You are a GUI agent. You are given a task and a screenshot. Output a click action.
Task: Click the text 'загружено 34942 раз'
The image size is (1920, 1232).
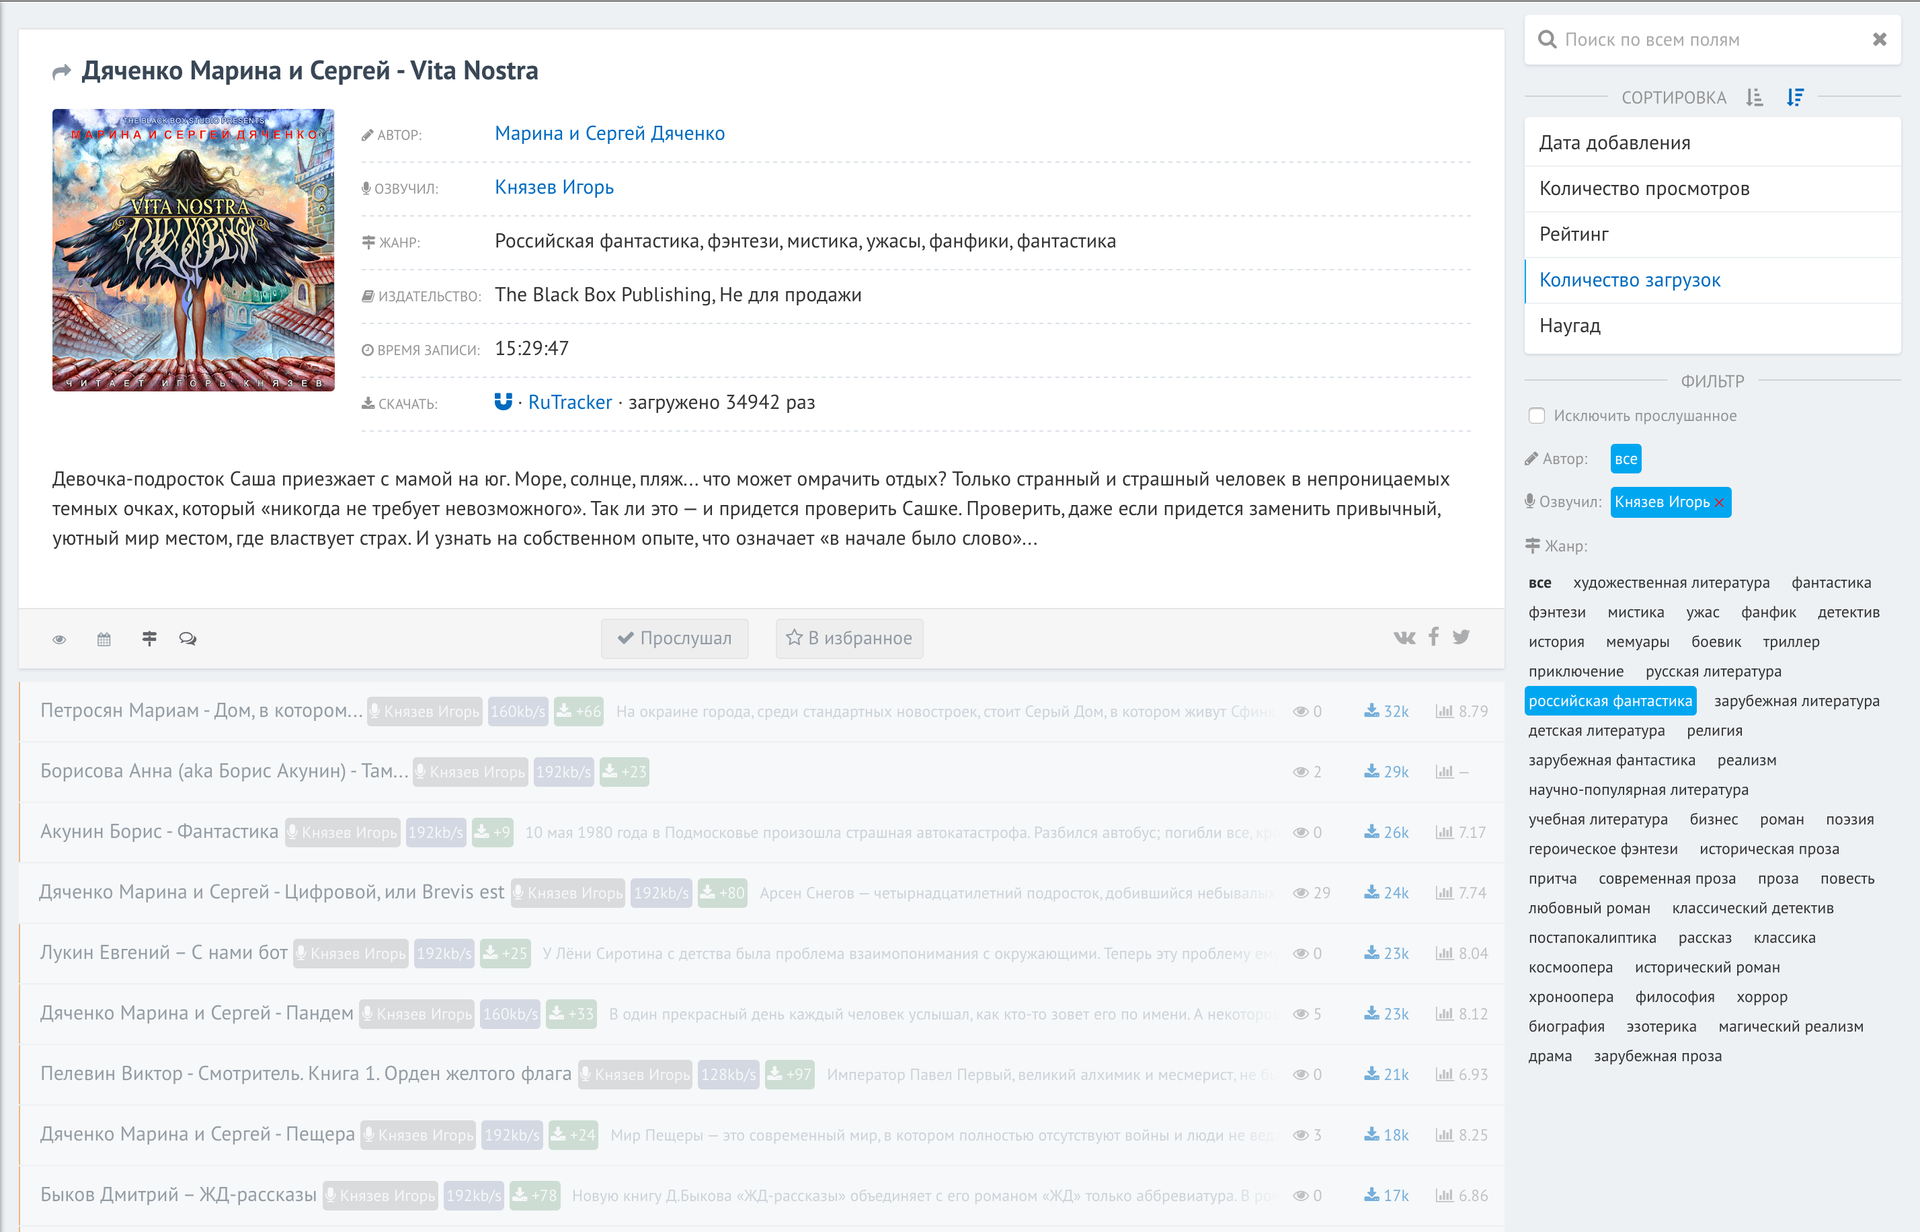tap(722, 402)
